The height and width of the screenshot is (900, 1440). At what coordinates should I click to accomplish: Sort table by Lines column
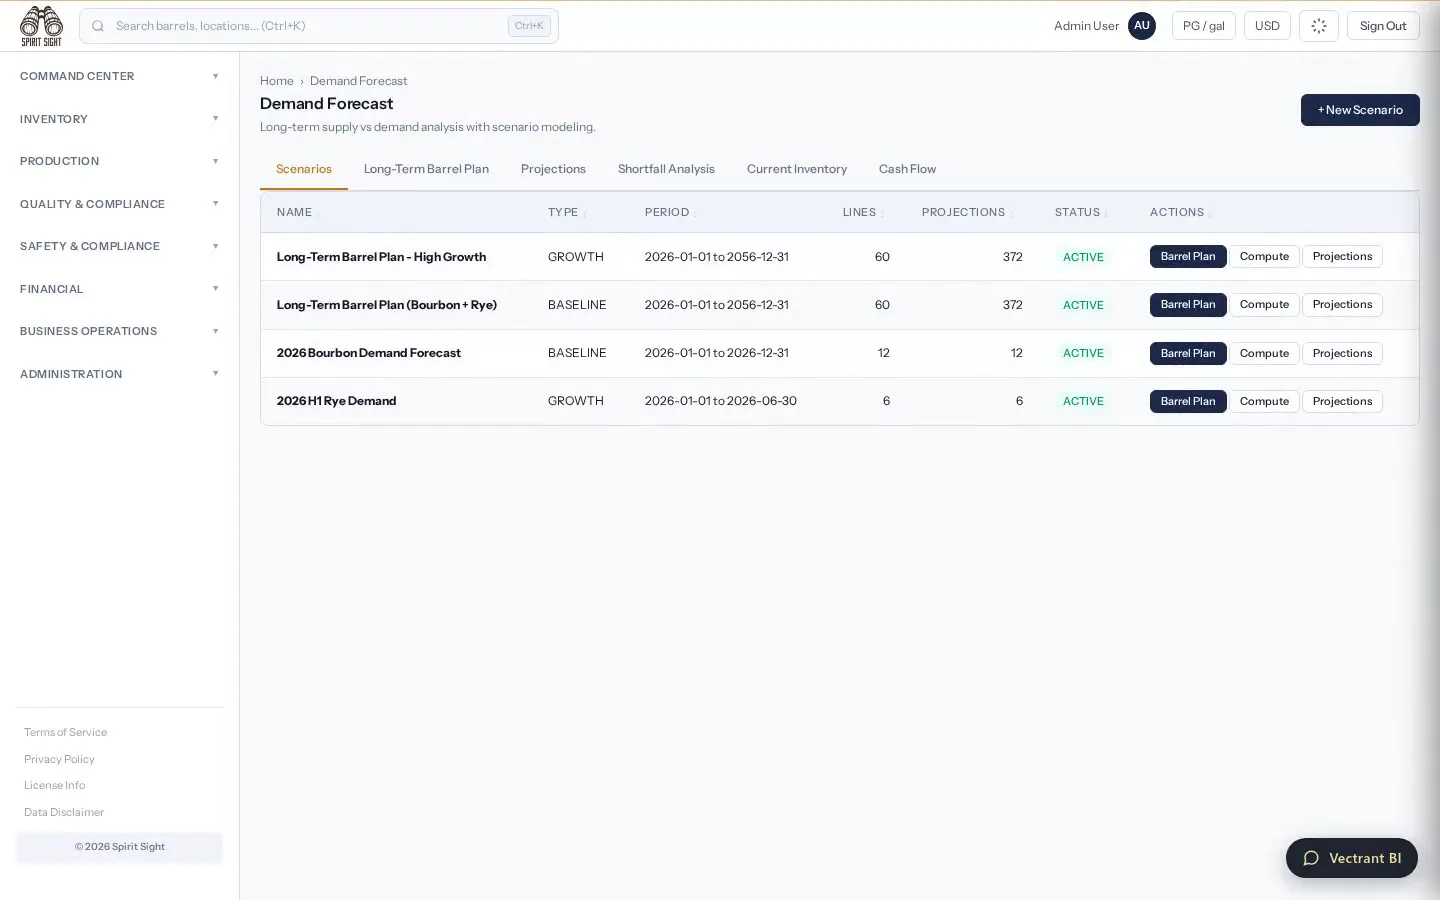[863, 212]
